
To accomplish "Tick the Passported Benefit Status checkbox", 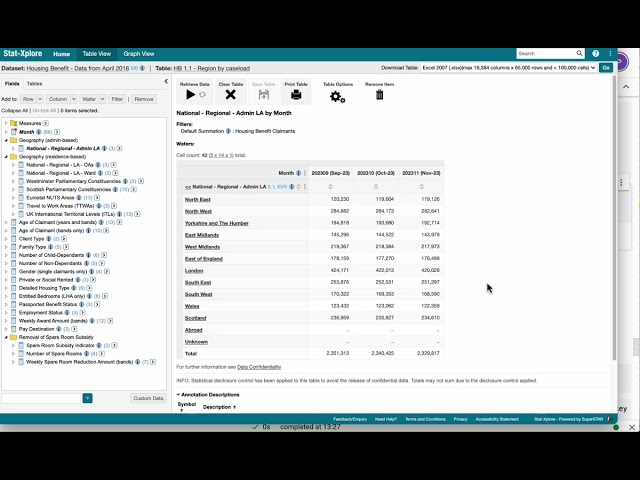I will pyautogui.click(x=13, y=304).
